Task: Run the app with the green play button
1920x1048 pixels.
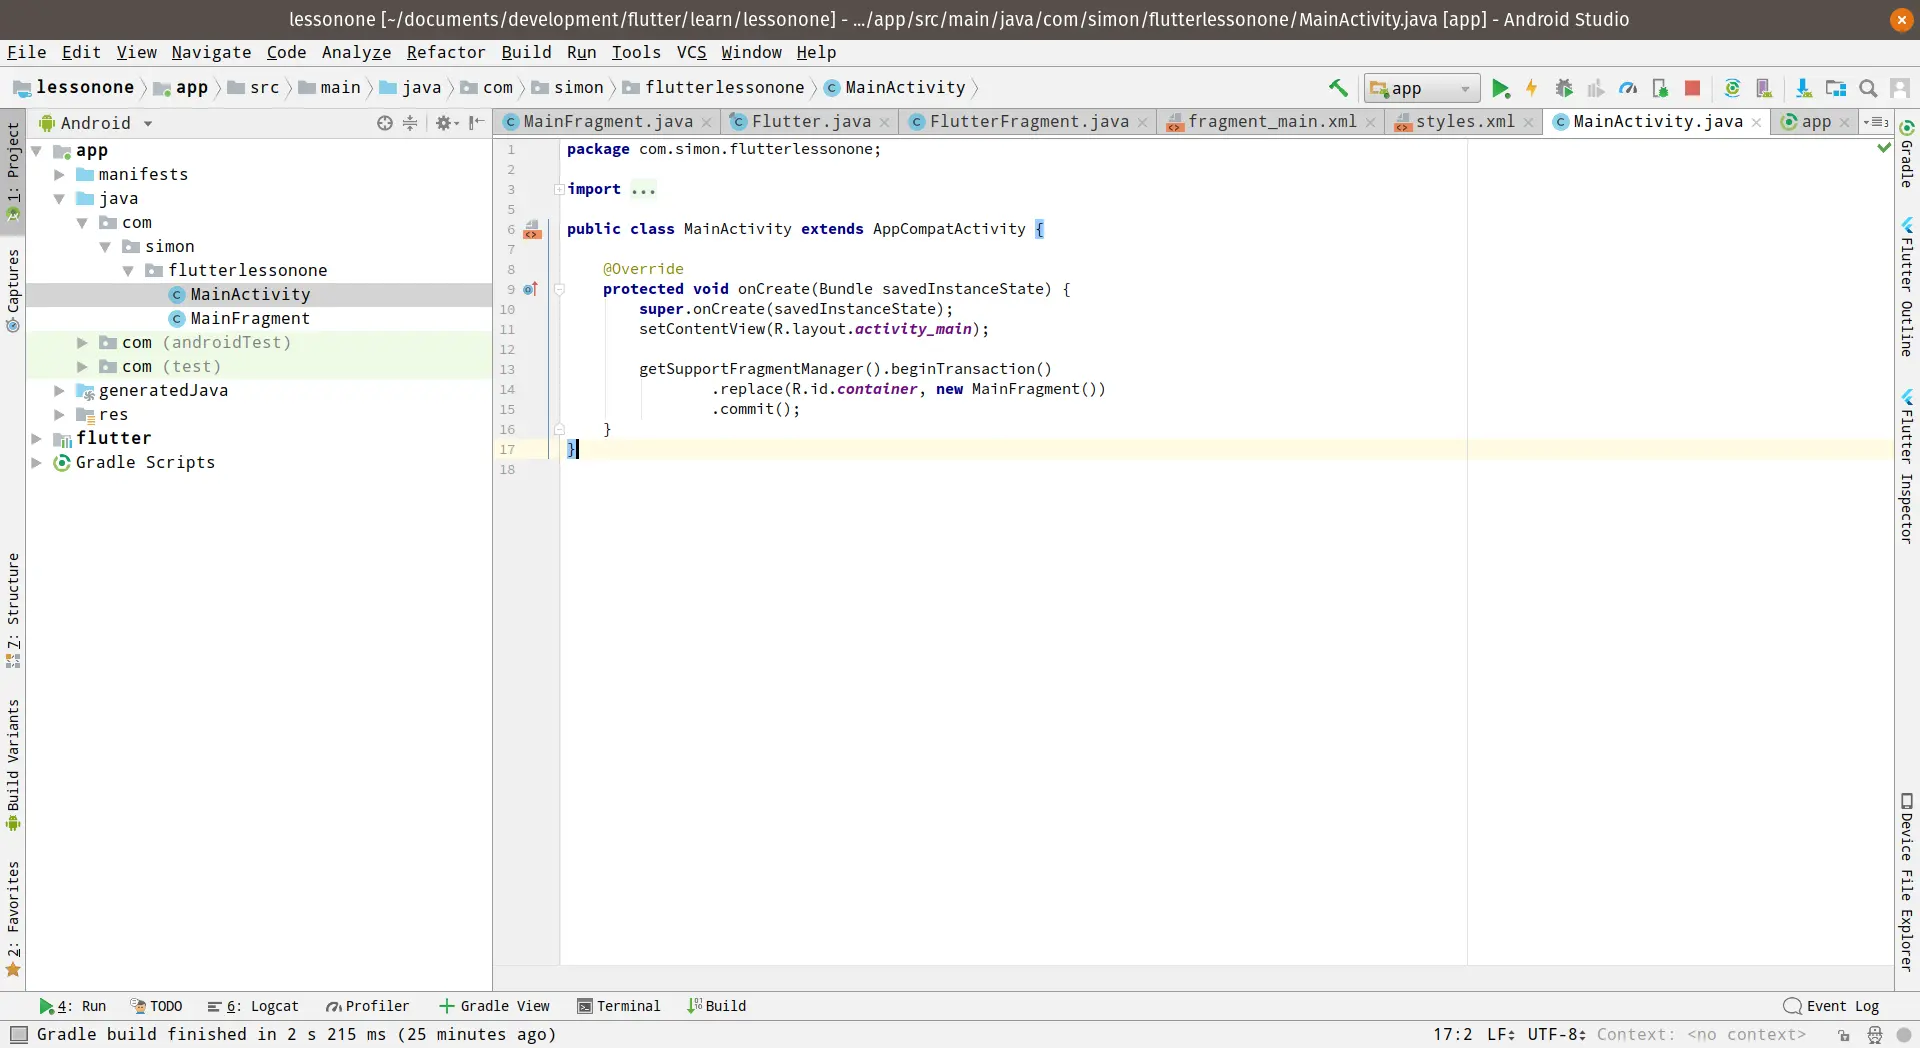Action: point(1500,88)
